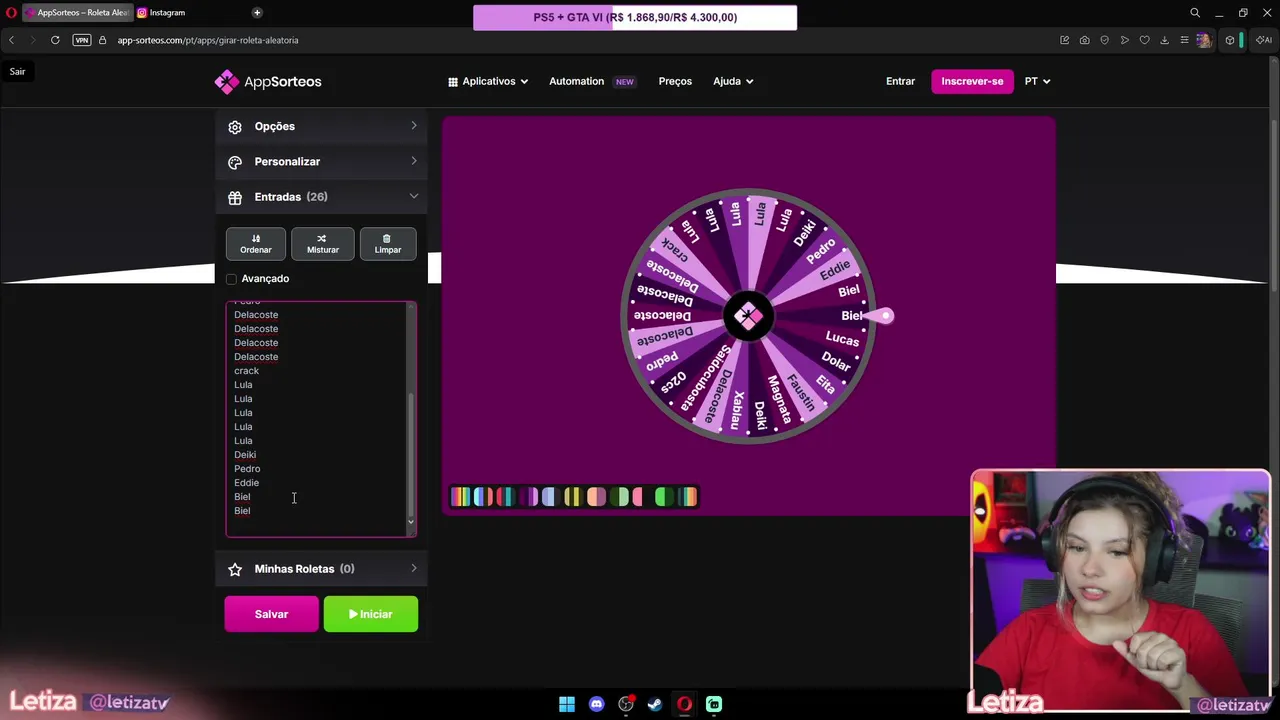Open Steam from the taskbar
Viewport: 1280px width, 720px height.
(x=655, y=704)
